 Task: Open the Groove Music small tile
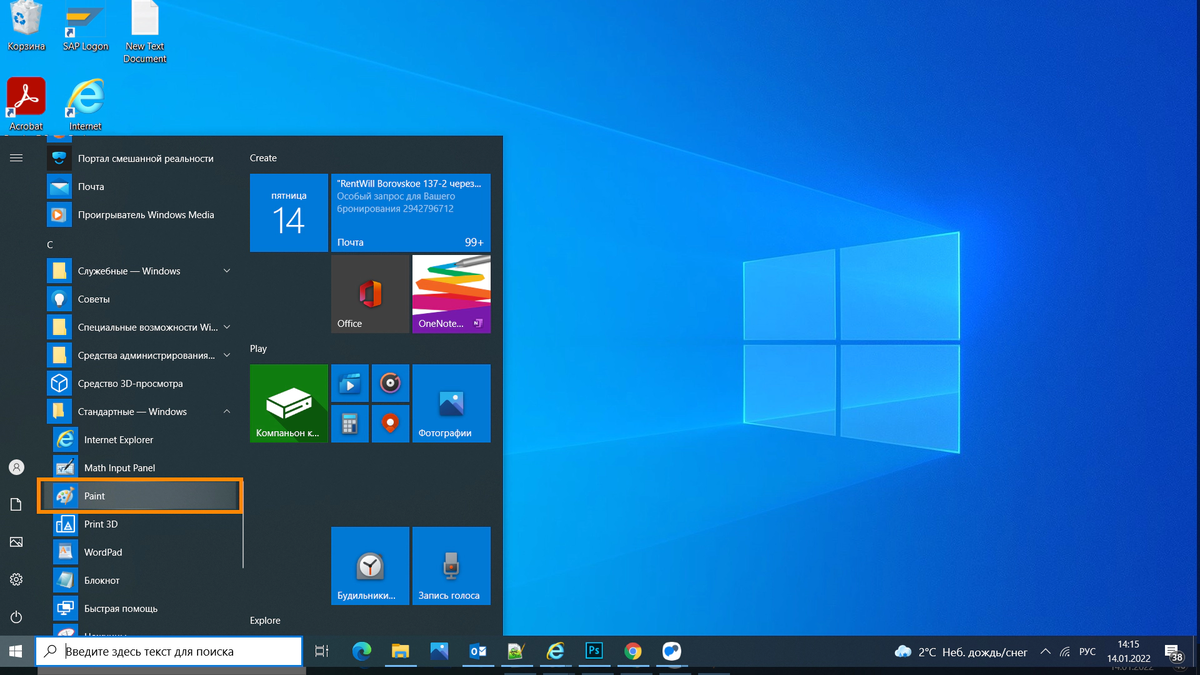390,384
